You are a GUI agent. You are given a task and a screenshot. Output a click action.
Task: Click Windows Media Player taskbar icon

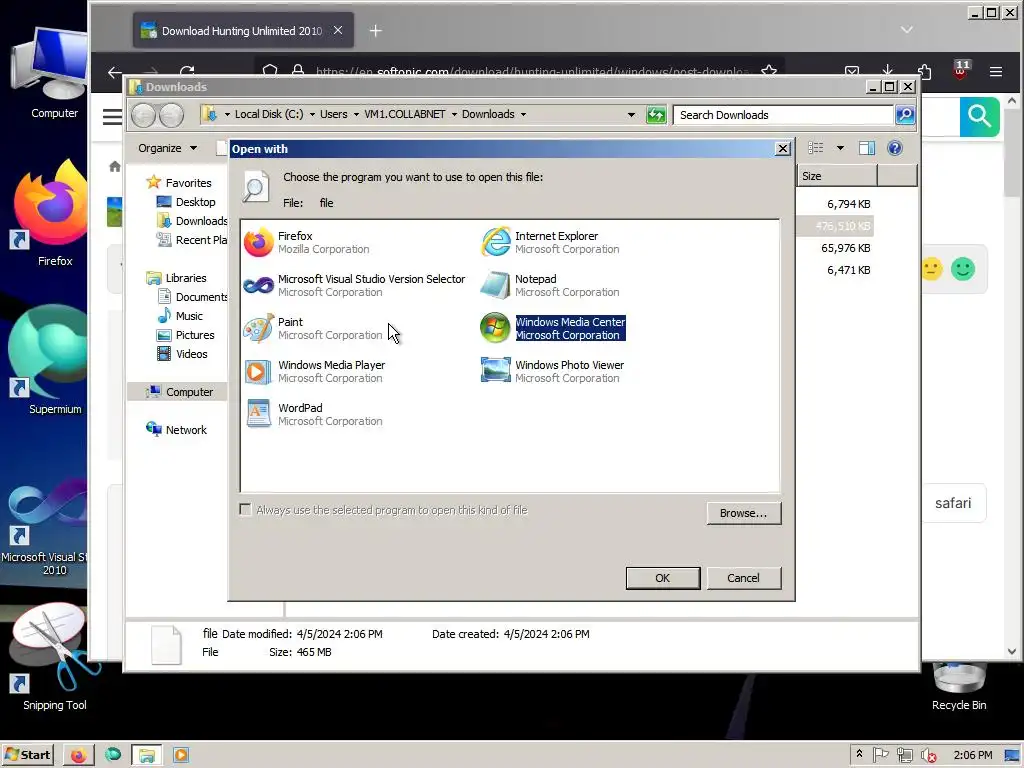[181, 756]
